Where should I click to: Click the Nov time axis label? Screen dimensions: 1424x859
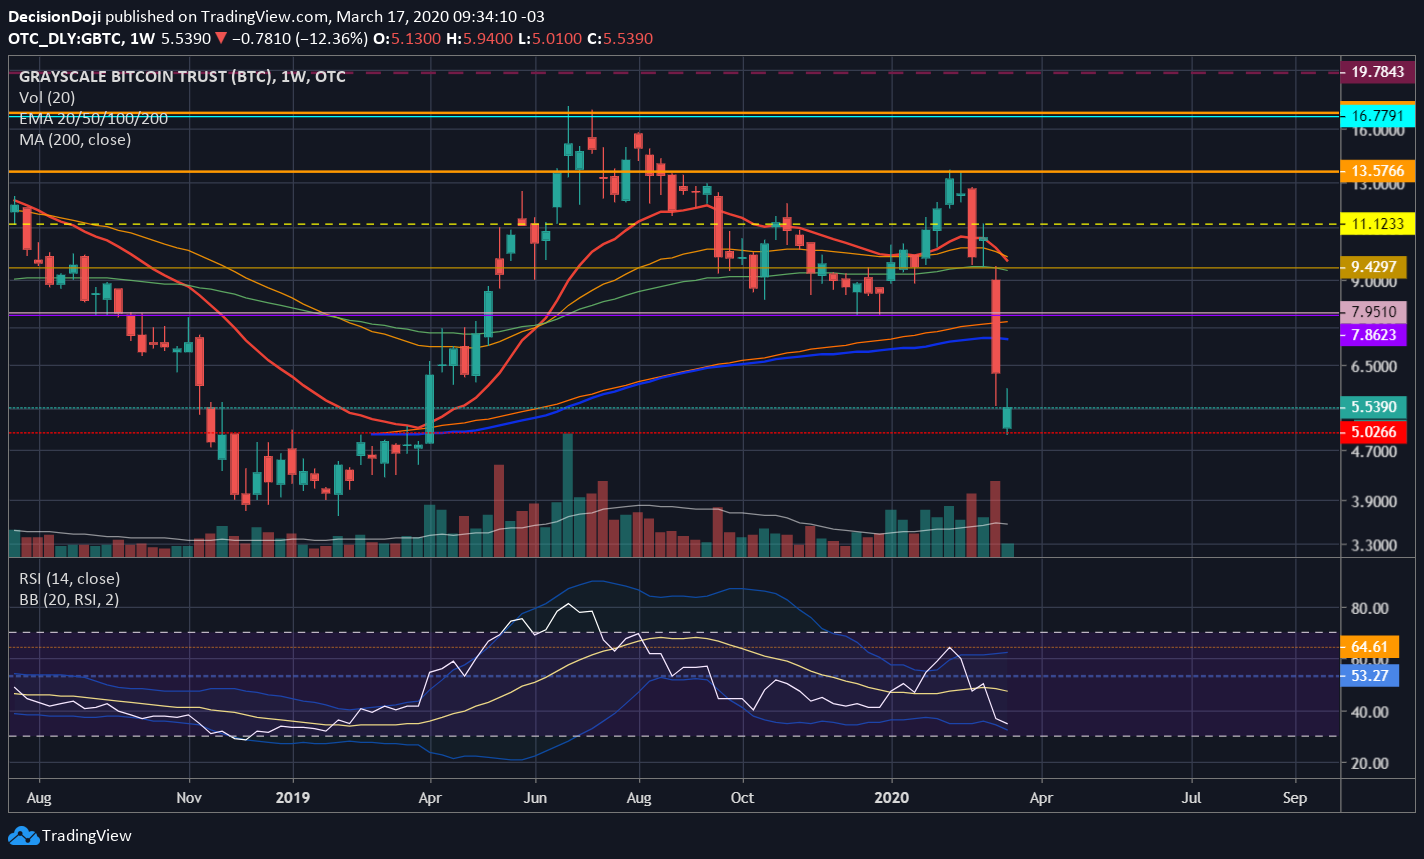tap(189, 798)
